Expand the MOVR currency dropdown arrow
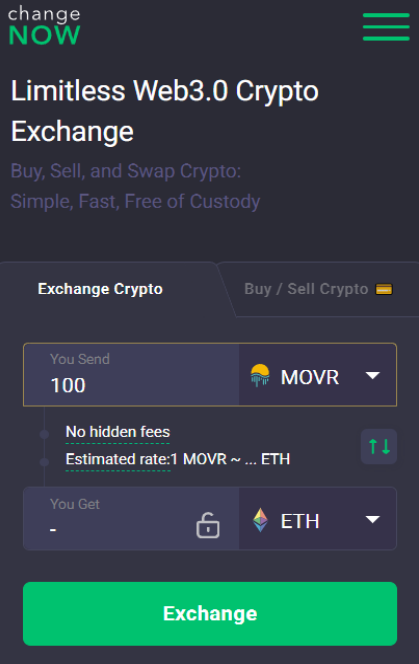 (x=372, y=375)
